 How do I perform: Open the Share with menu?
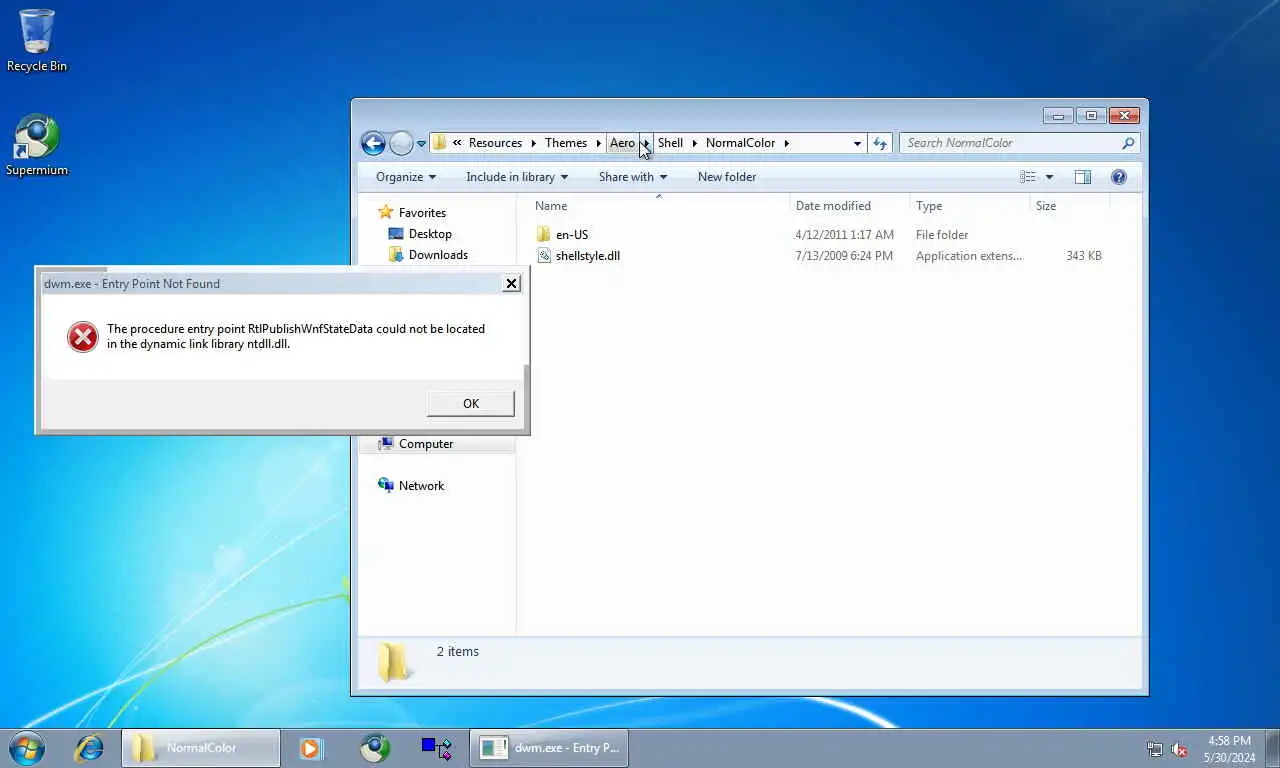pos(632,177)
